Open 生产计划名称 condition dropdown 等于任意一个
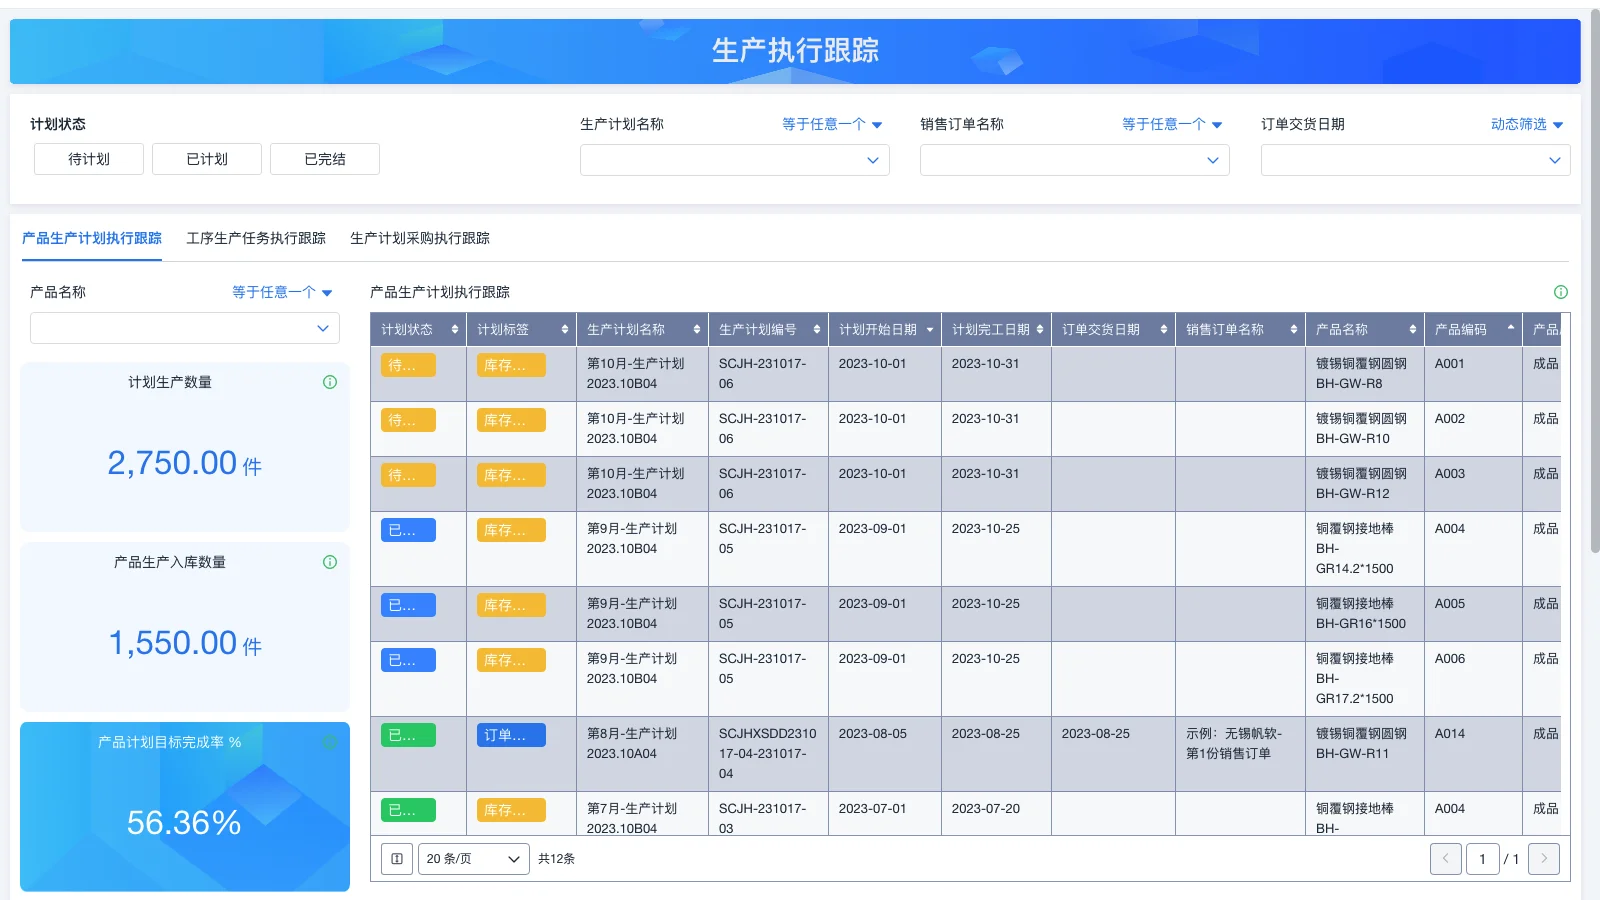 832,124
